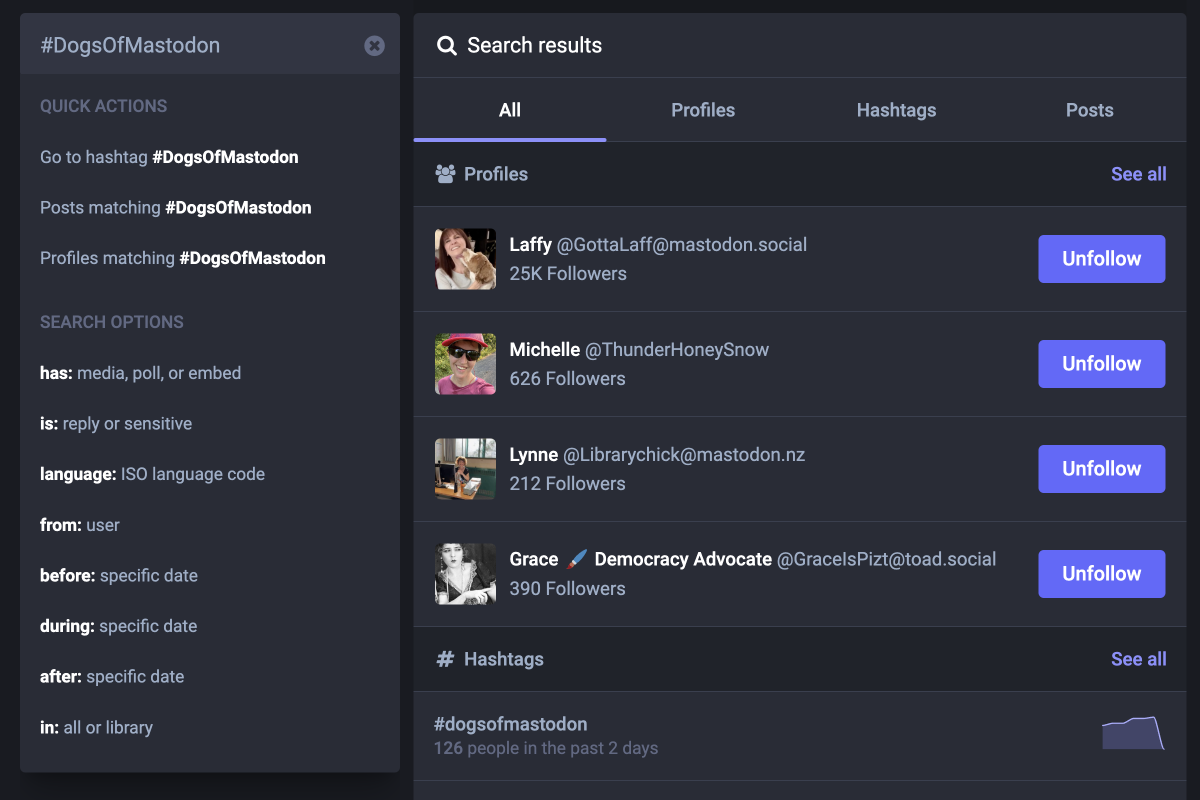The height and width of the screenshot is (800, 1200).
Task: Click the SEARCH OPTIONS label
Action: (112, 322)
